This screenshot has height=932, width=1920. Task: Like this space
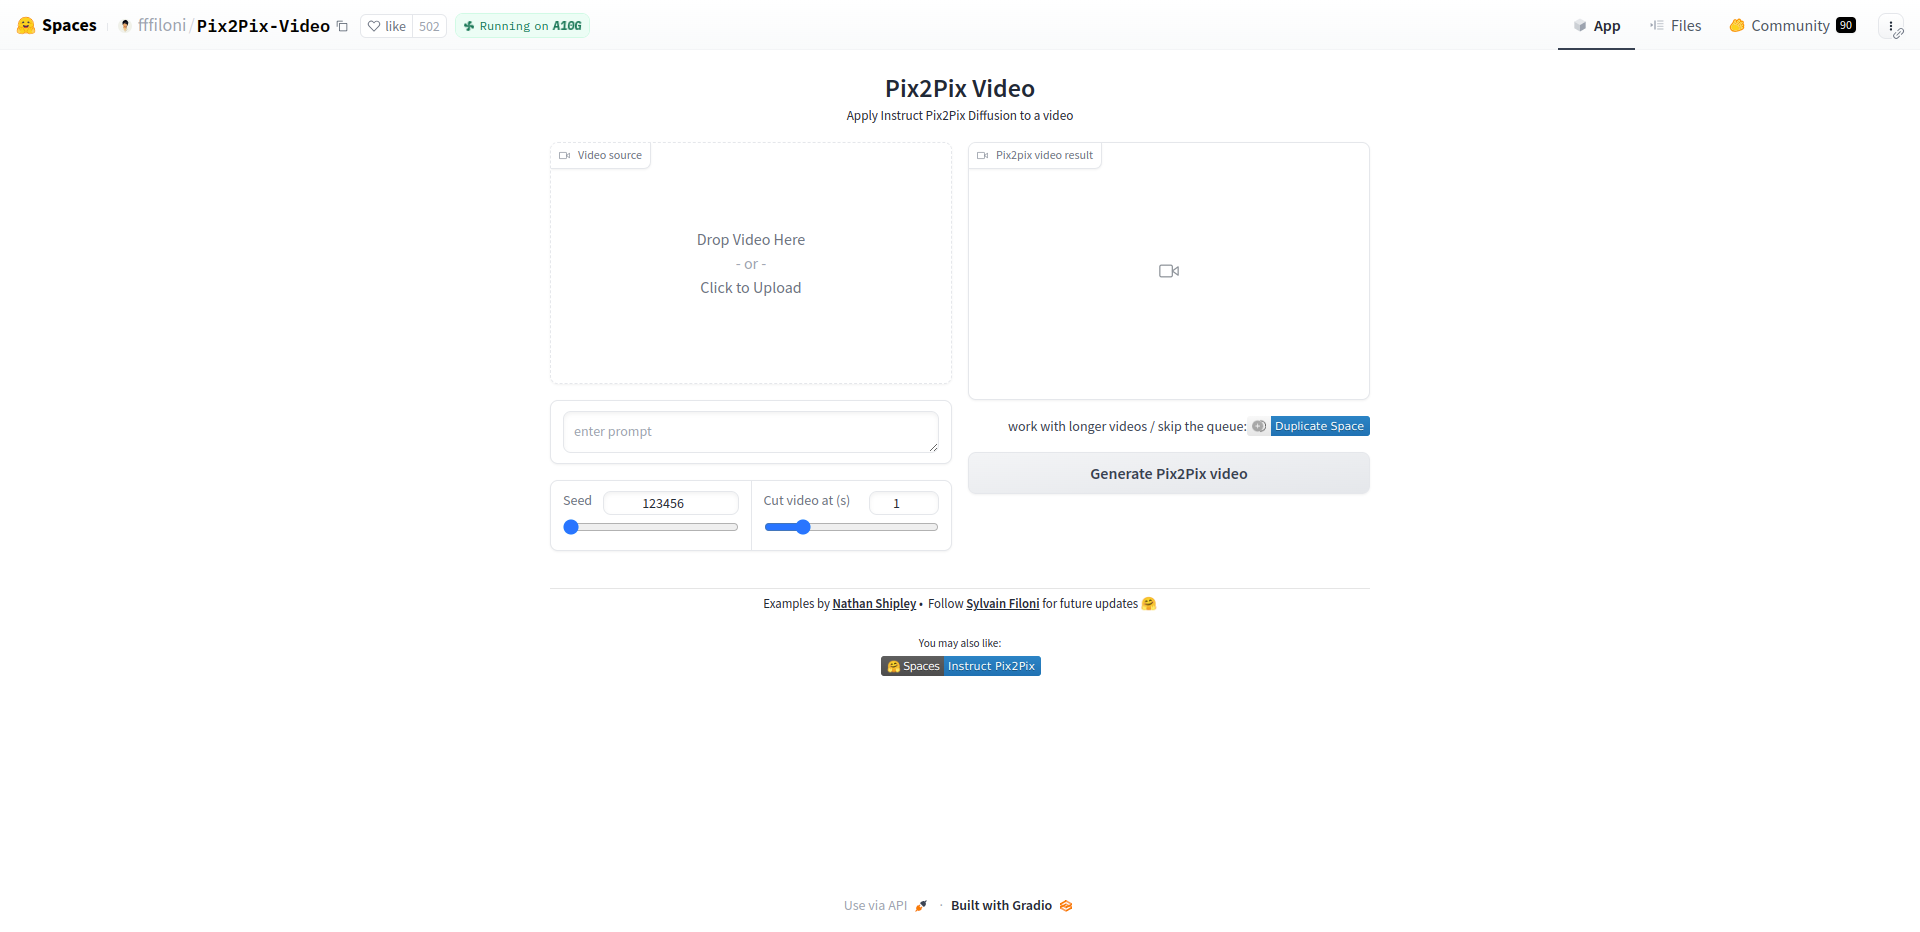(x=387, y=26)
